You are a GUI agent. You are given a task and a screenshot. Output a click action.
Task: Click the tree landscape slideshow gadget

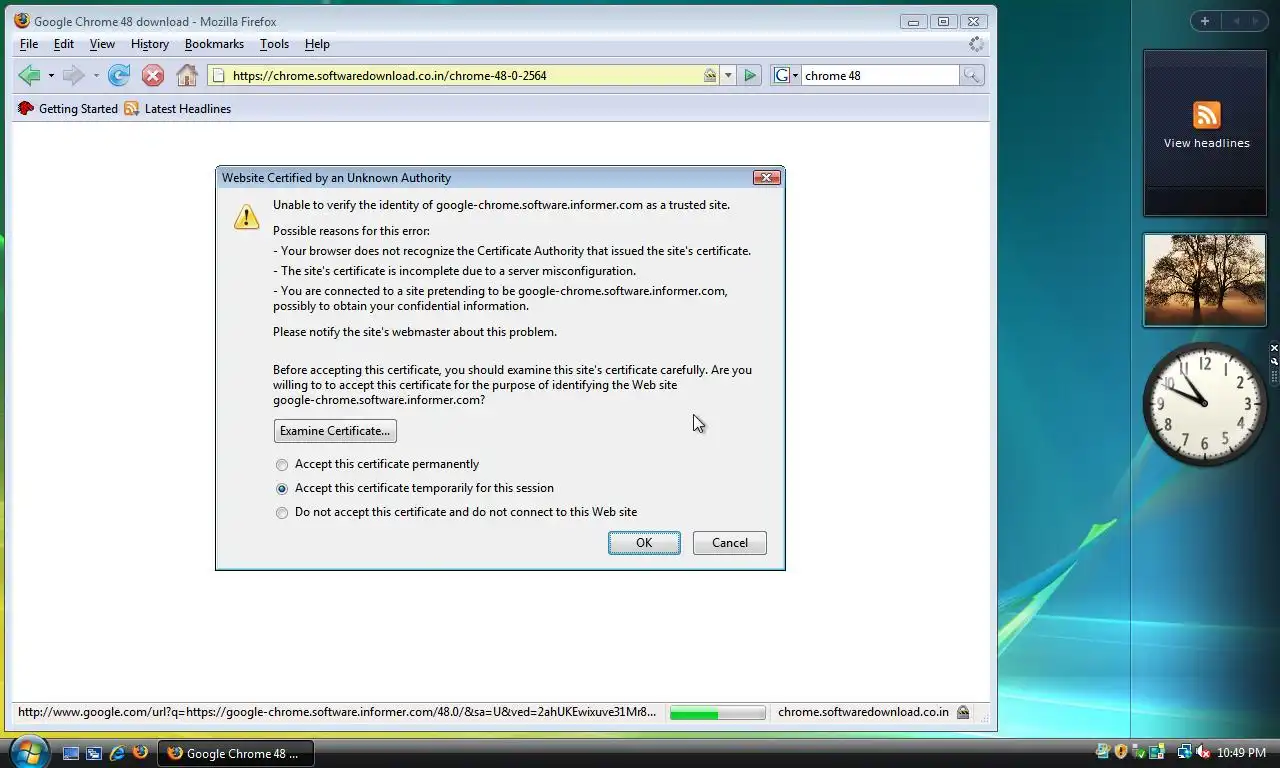pyautogui.click(x=1205, y=280)
